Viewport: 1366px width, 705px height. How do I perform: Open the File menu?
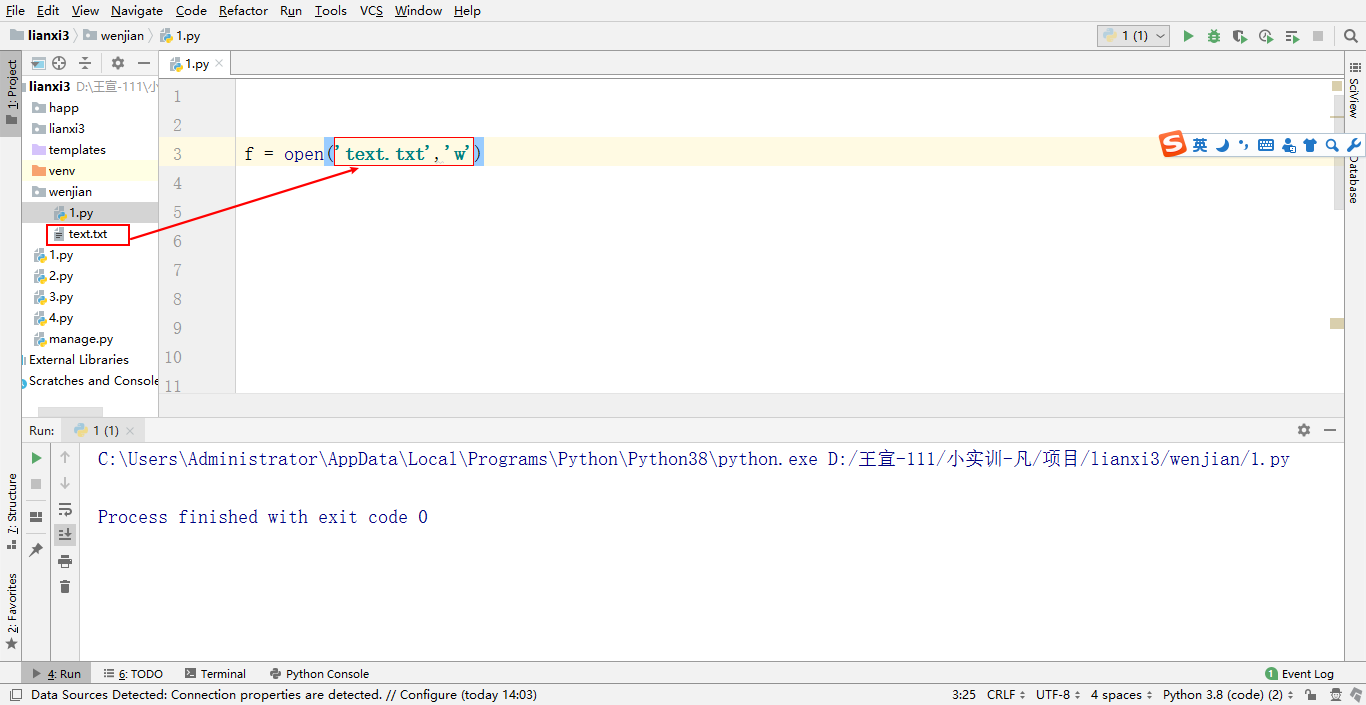point(15,10)
